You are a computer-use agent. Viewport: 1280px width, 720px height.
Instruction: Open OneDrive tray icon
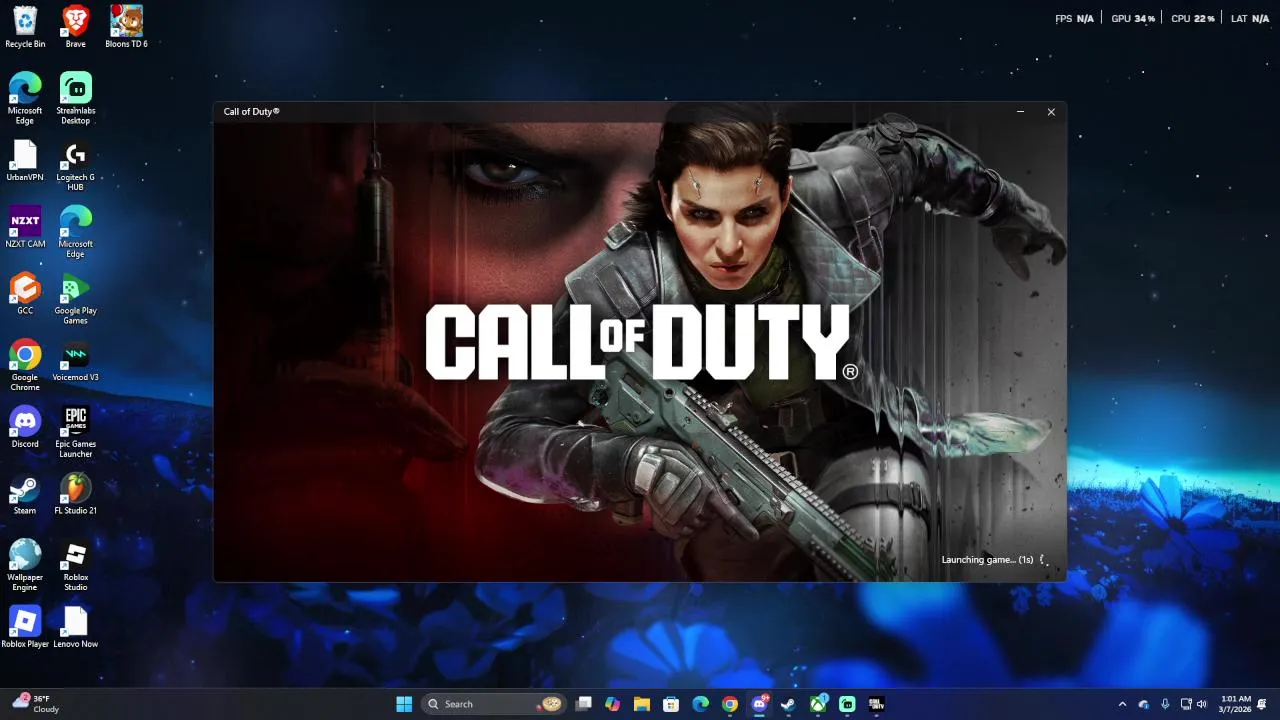pyautogui.click(x=1144, y=704)
